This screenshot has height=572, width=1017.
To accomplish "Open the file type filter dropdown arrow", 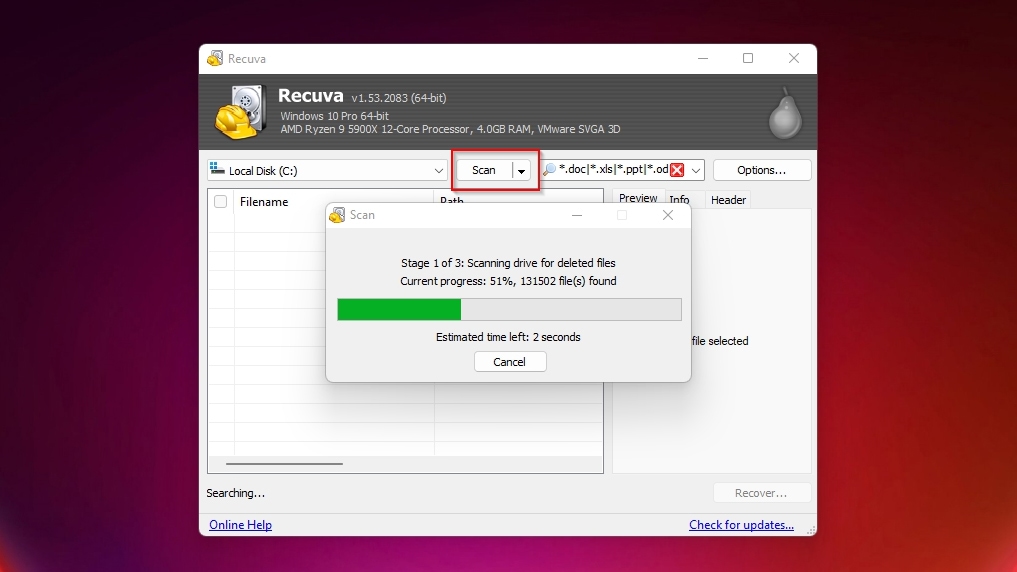I will point(696,171).
